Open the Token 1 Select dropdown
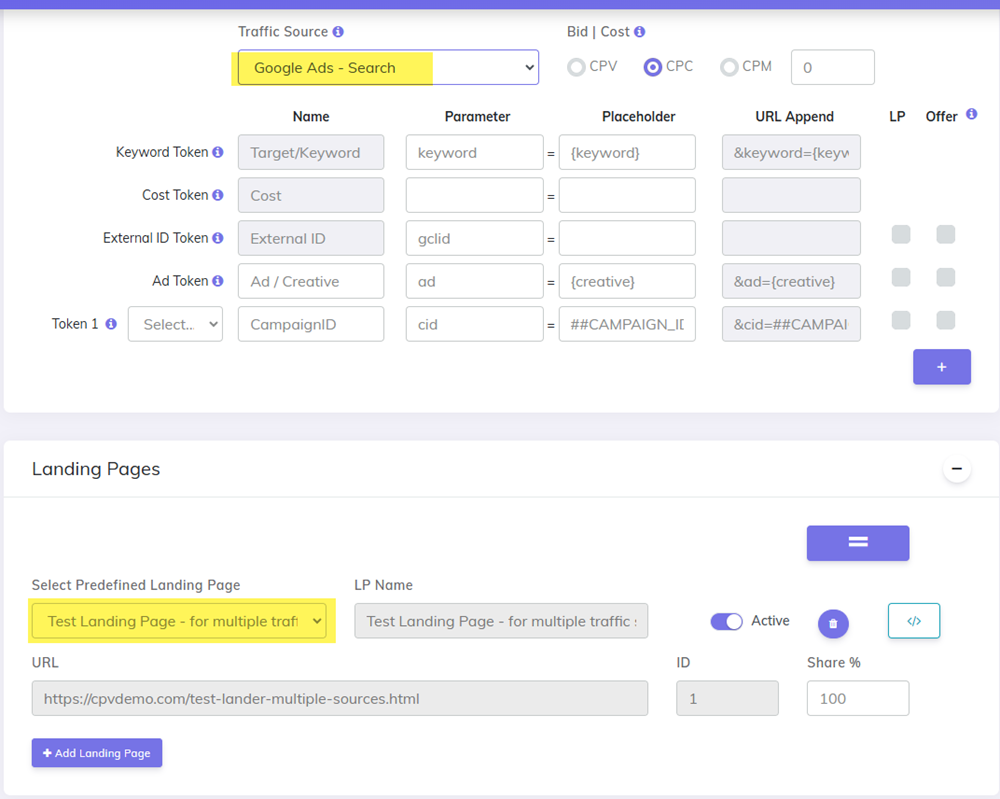Screen dimensions: 1000x799 pyautogui.click(x=175, y=324)
